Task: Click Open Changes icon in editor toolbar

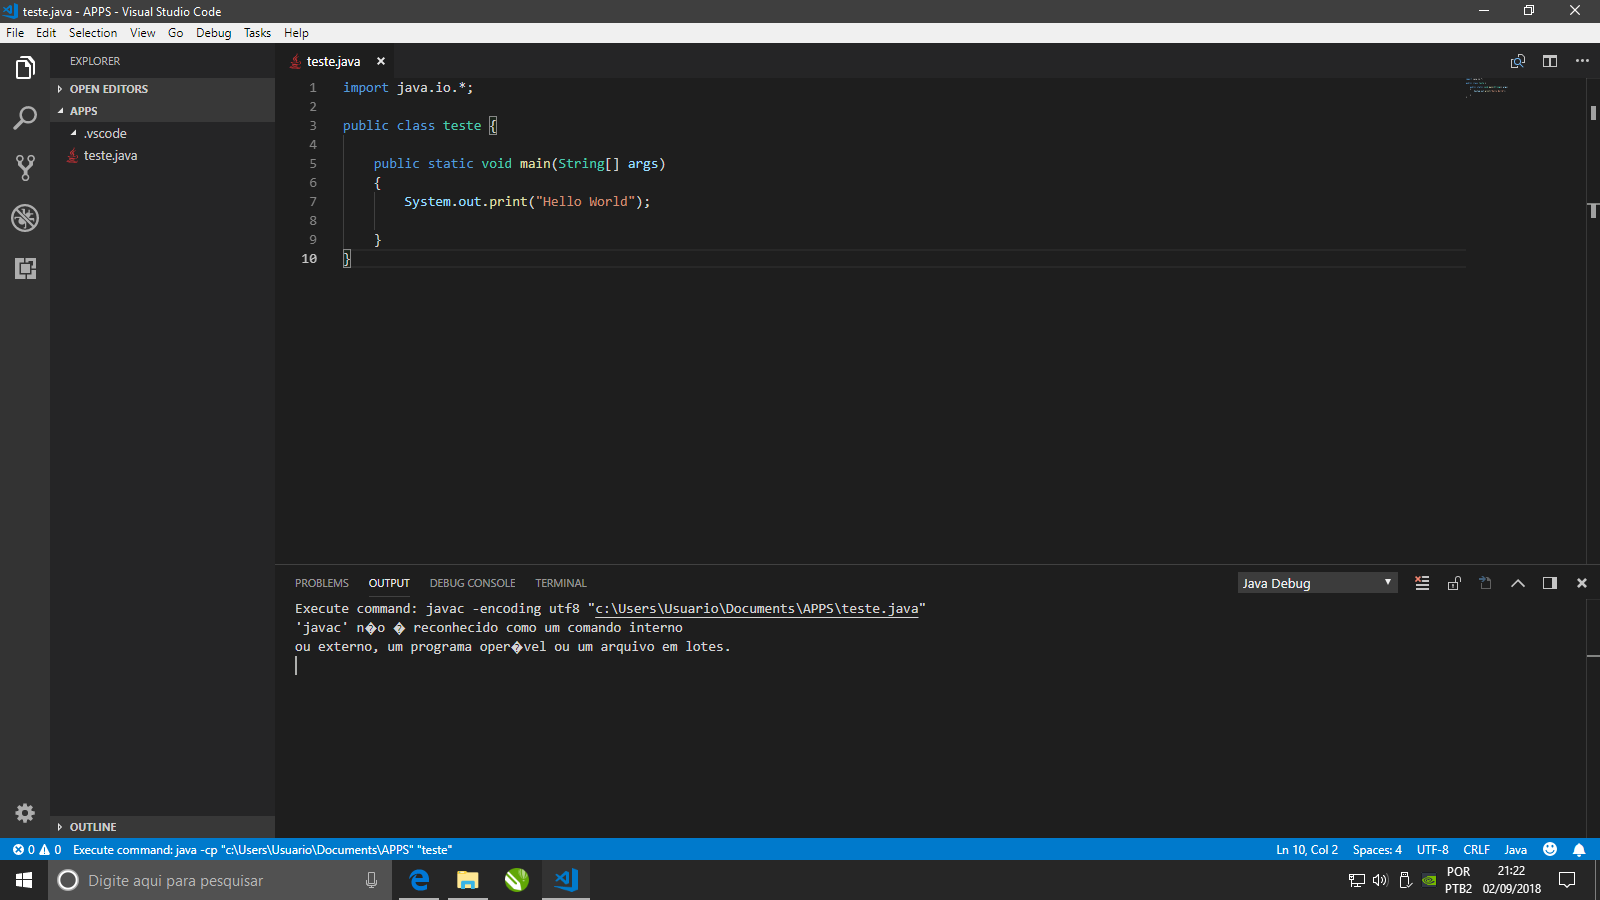Action: [x=1518, y=61]
